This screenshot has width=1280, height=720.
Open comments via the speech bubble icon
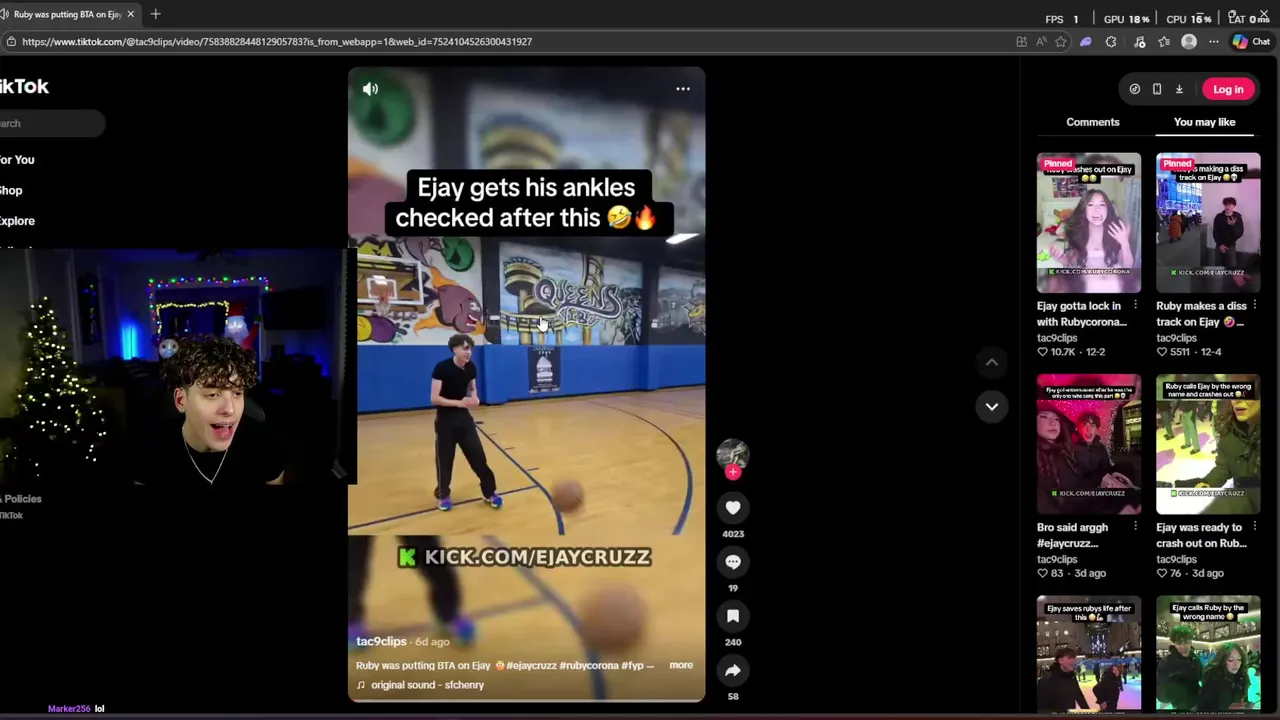tap(733, 562)
